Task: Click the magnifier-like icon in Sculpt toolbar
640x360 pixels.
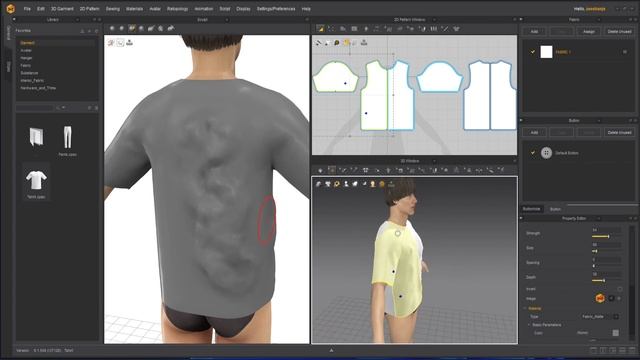Action: coord(161,28)
